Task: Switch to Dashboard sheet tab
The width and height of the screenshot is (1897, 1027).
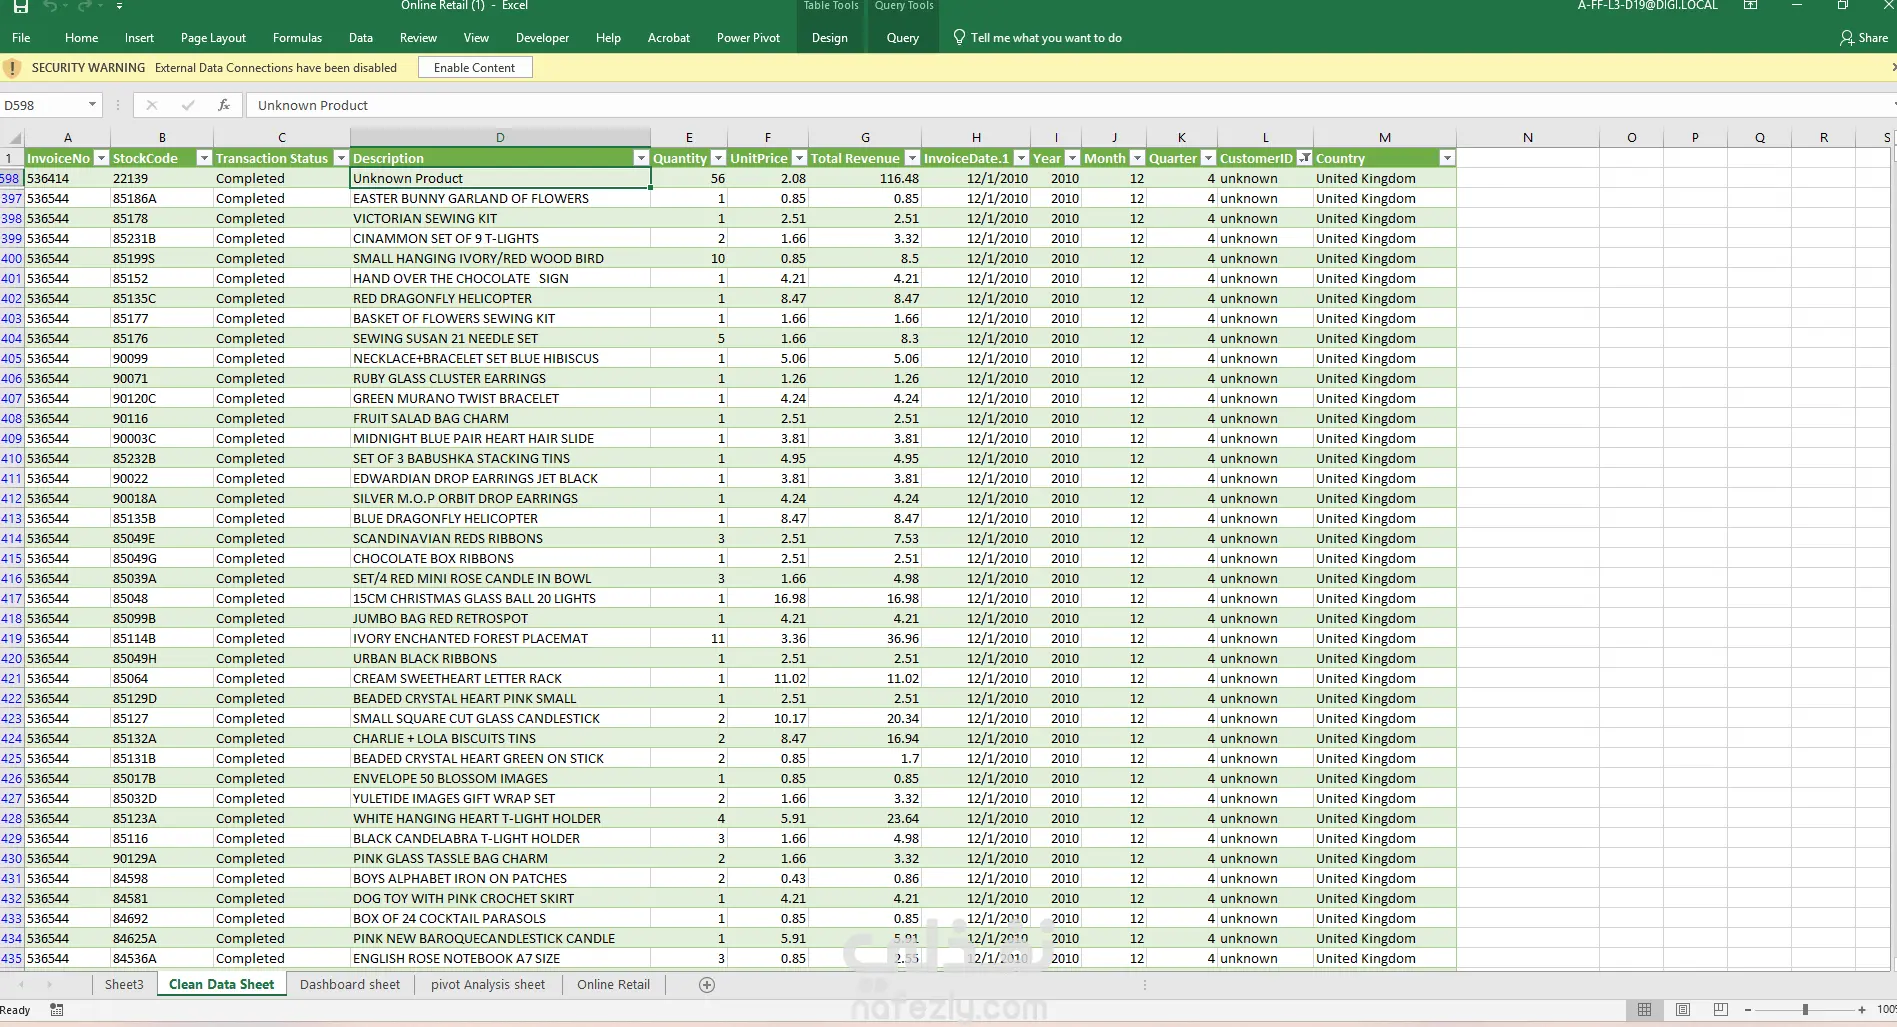Action: [x=350, y=985]
